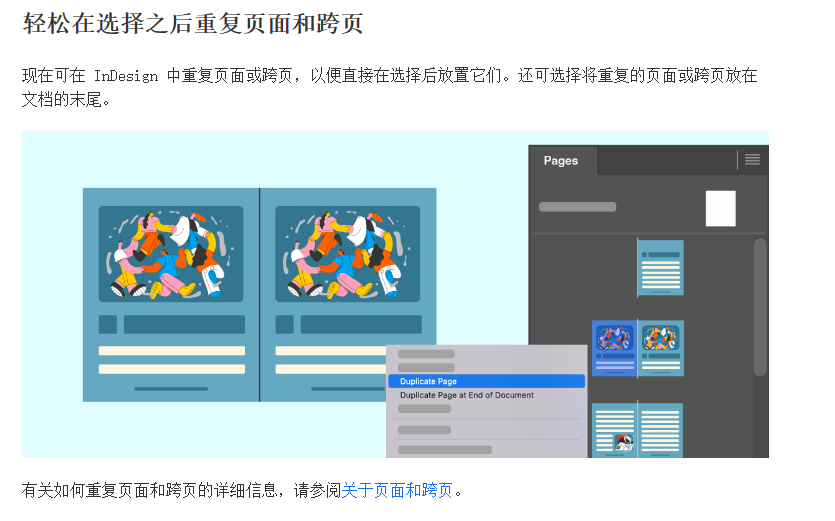This screenshot has height=521, width=835.
Task: Click the heading 轻松在选择之后重复页面和跨页
Action: pyautogui.click(x=193, y=24)
